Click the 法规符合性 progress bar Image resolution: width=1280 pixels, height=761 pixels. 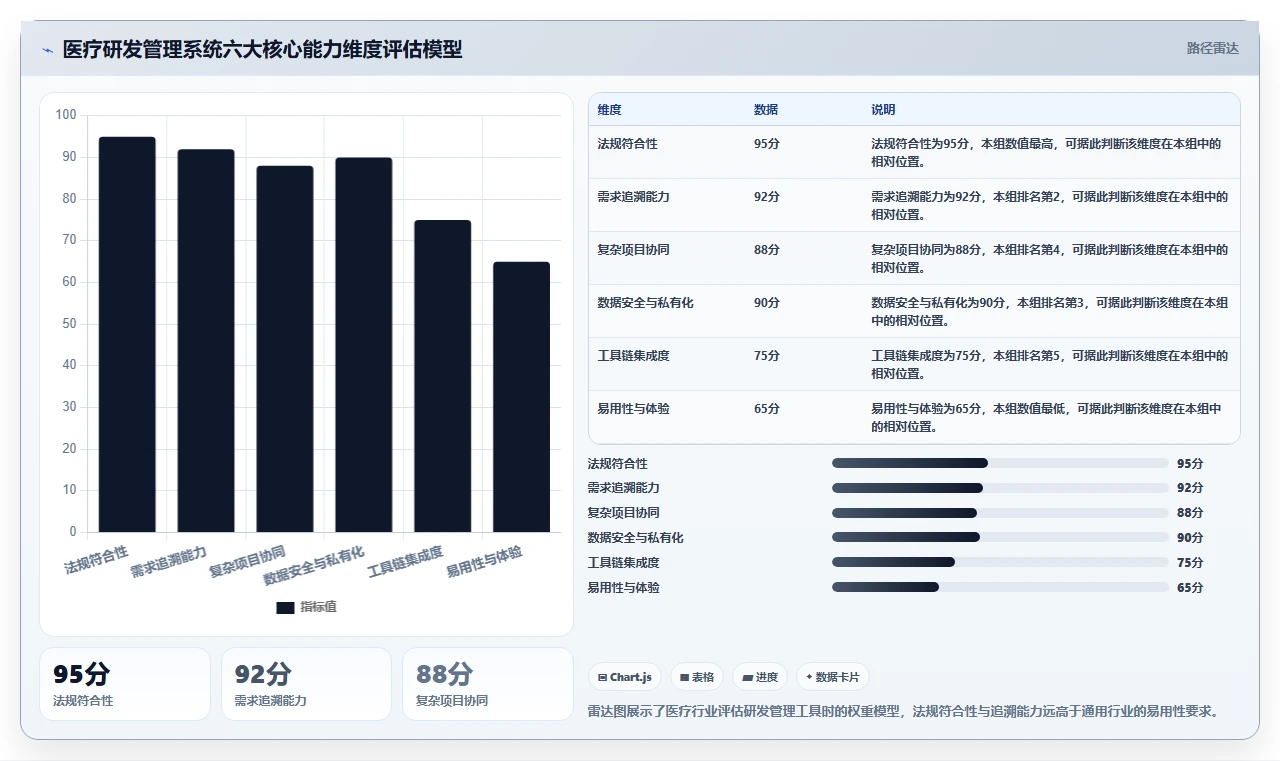tap(1000, 463)
